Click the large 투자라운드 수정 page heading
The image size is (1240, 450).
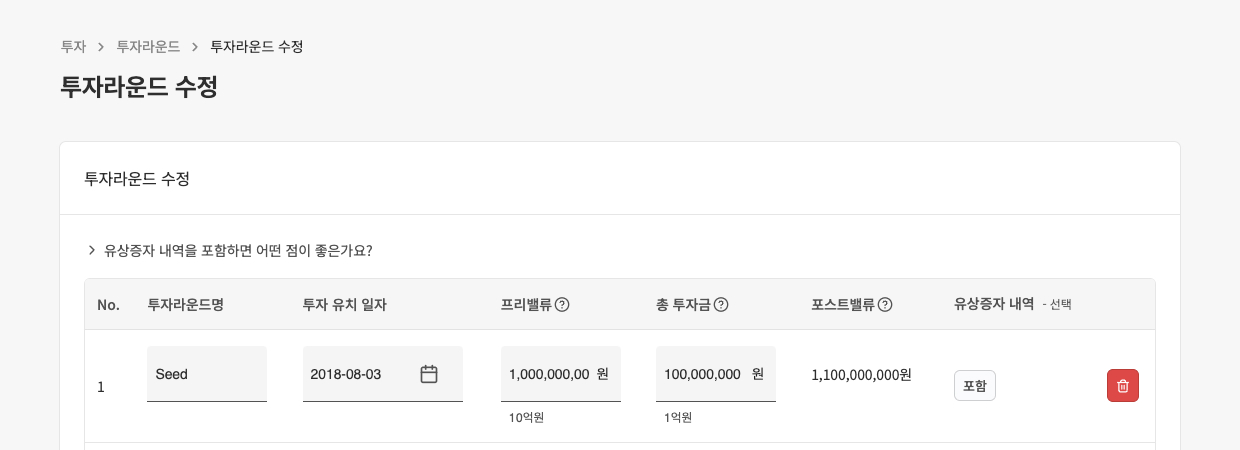click(x=139, y=87)
